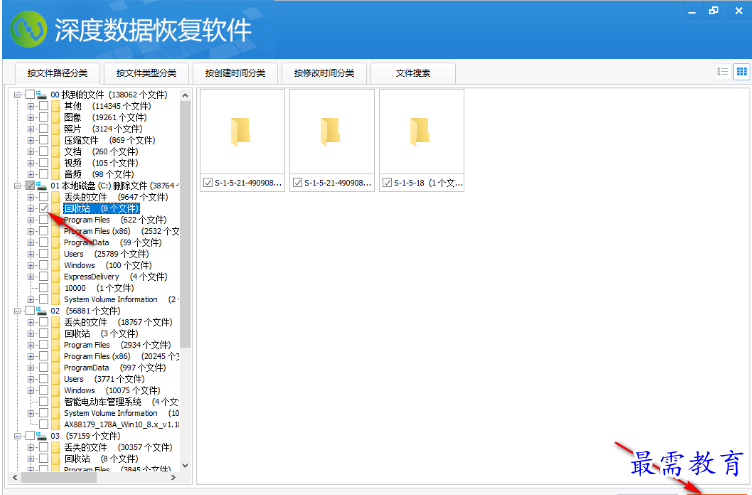
Task: Select the 按修改时间分类 tab
Action: [x=324, y=73]
